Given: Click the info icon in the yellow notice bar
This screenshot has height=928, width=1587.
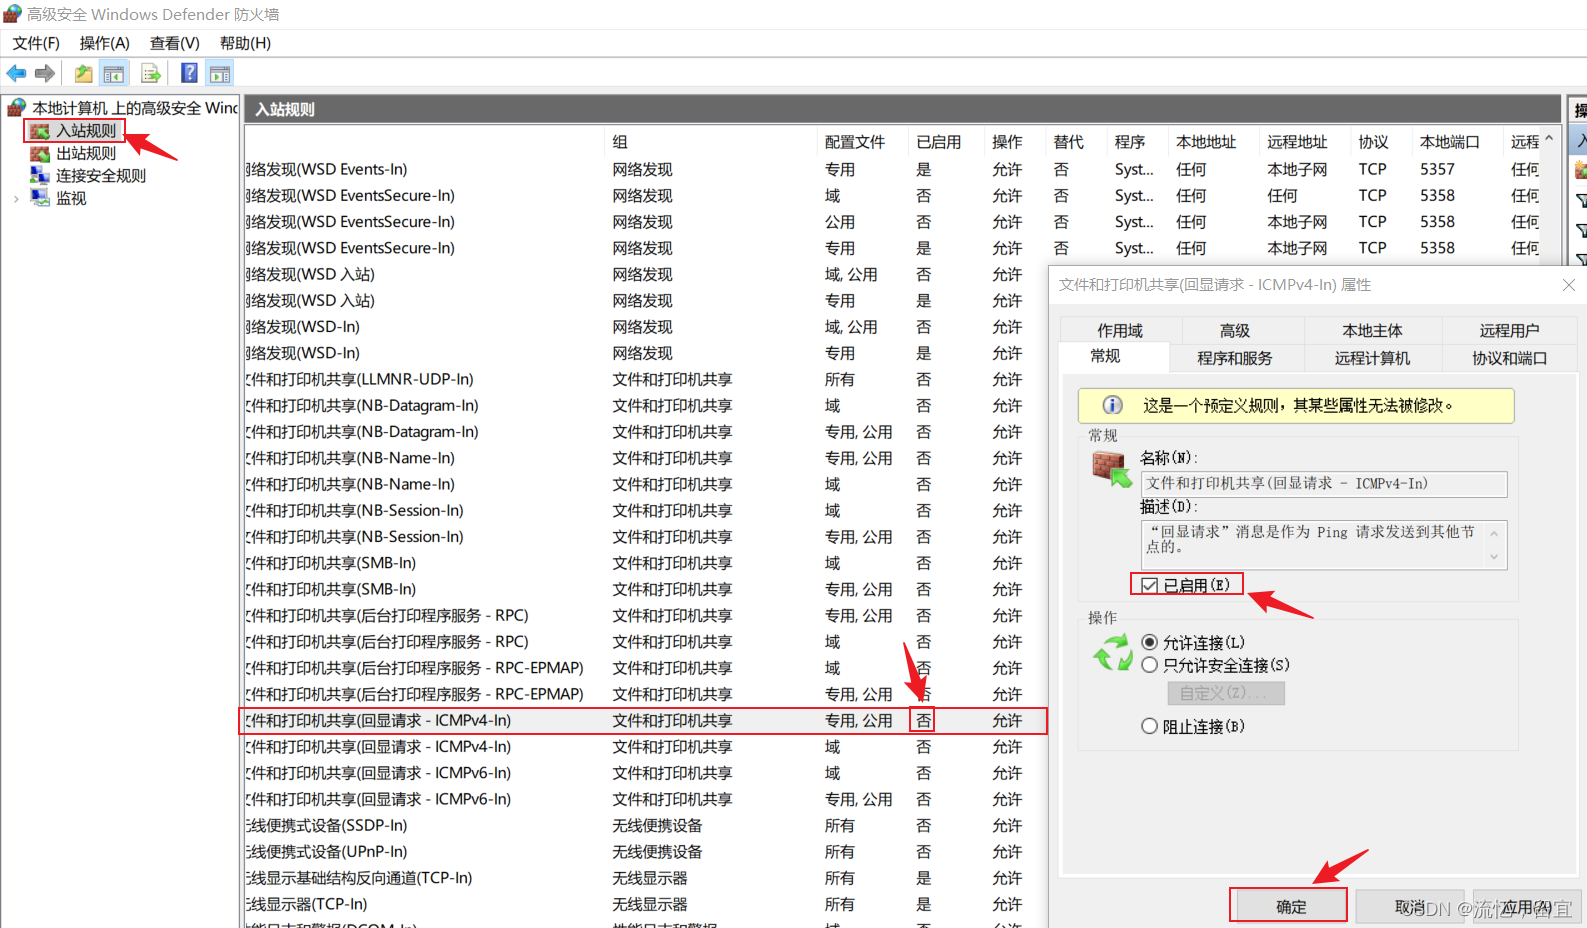Looking at the screenshot, I should coord(1112,405).
